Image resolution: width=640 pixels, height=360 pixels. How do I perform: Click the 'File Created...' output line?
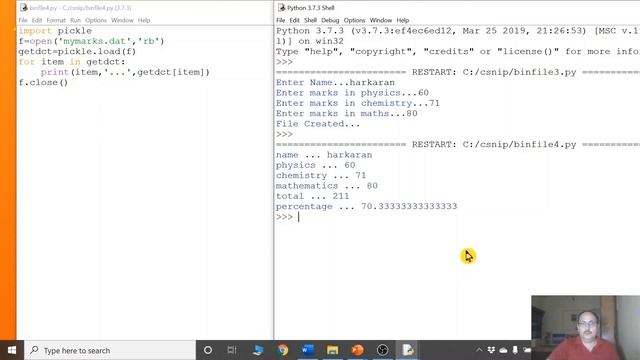click(x=318, y=124)
